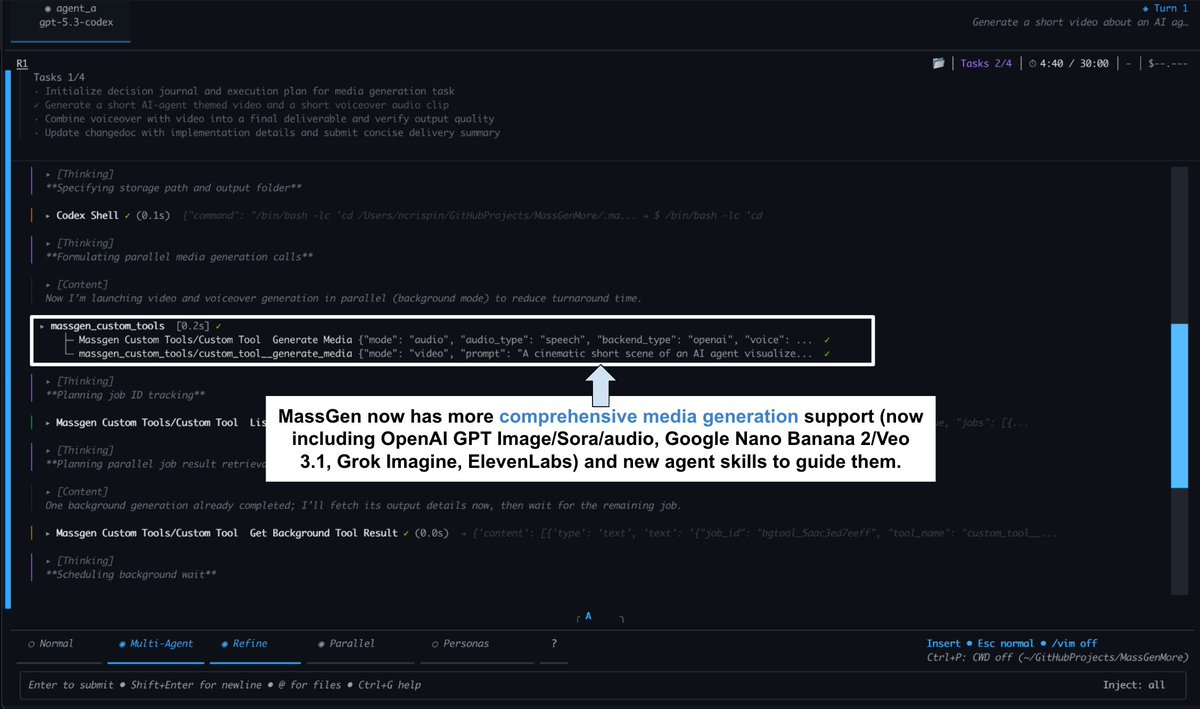The image size is (1200, 709).
Task: Click the 4:40 / 30:00 timer
Action: [x=1069, y=63]
